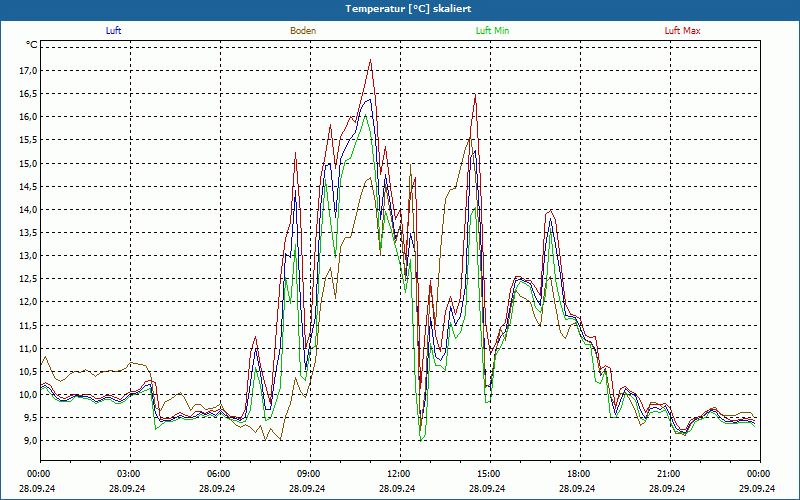The width and height of the screenshot is (800, 500).
Task: Click the 16,5 y-axis value
Action: tap(29, 94)
